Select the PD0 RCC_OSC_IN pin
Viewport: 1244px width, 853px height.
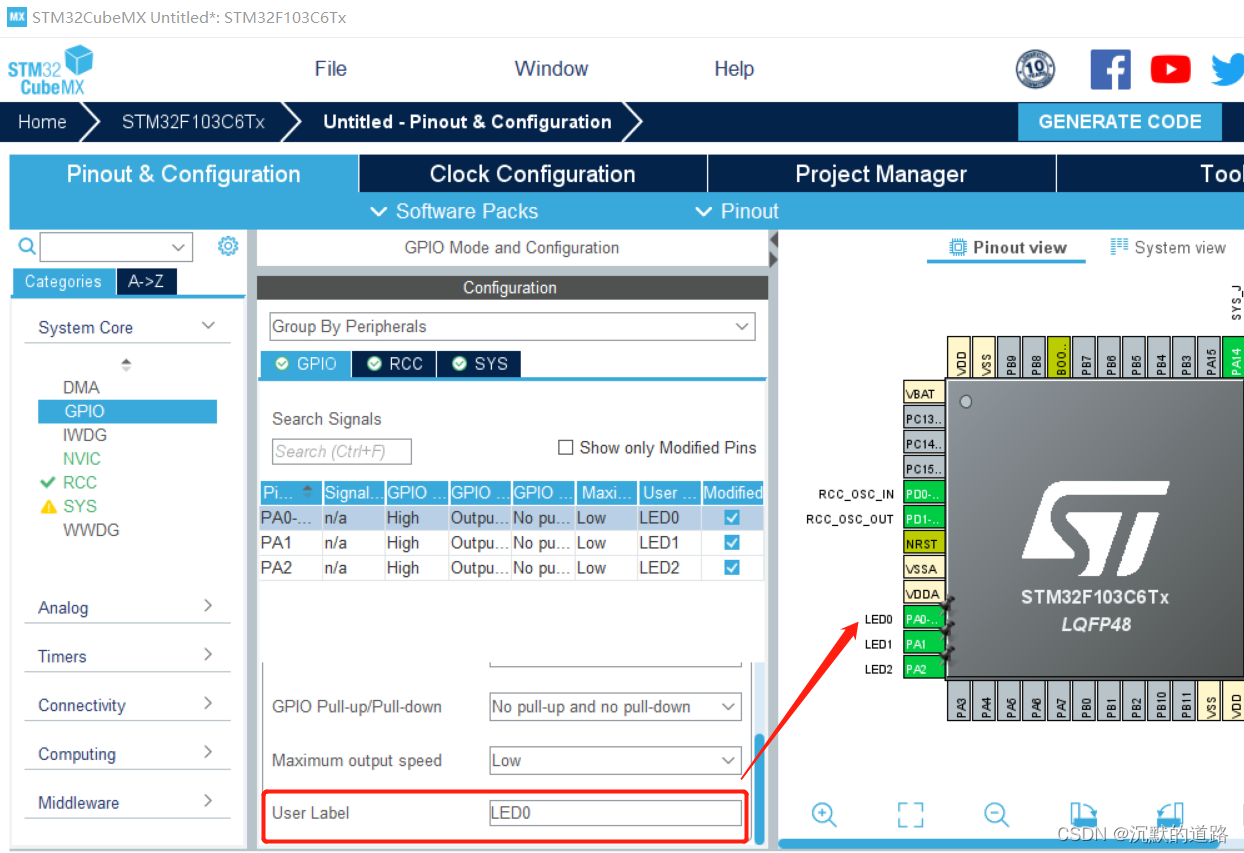[x=924, y=494]
